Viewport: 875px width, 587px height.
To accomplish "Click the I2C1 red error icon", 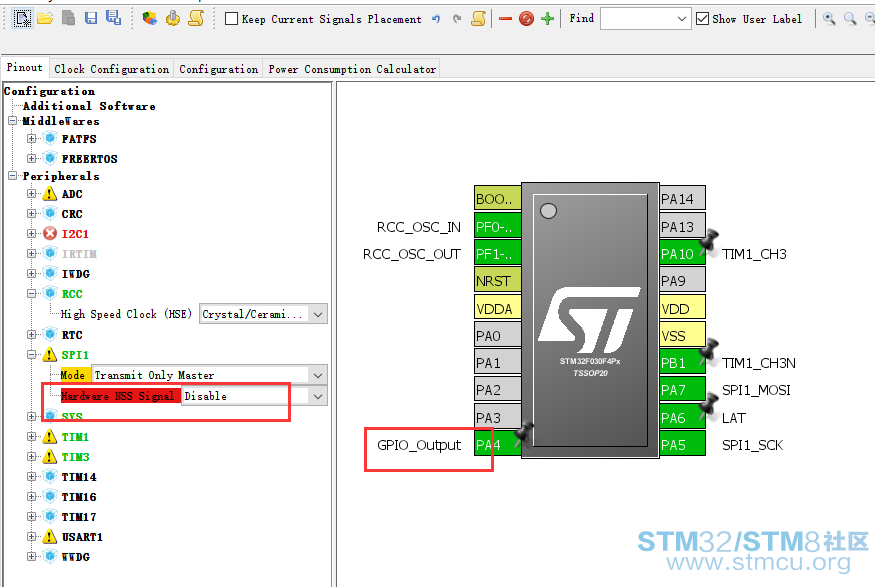I will tap(50, 233).
